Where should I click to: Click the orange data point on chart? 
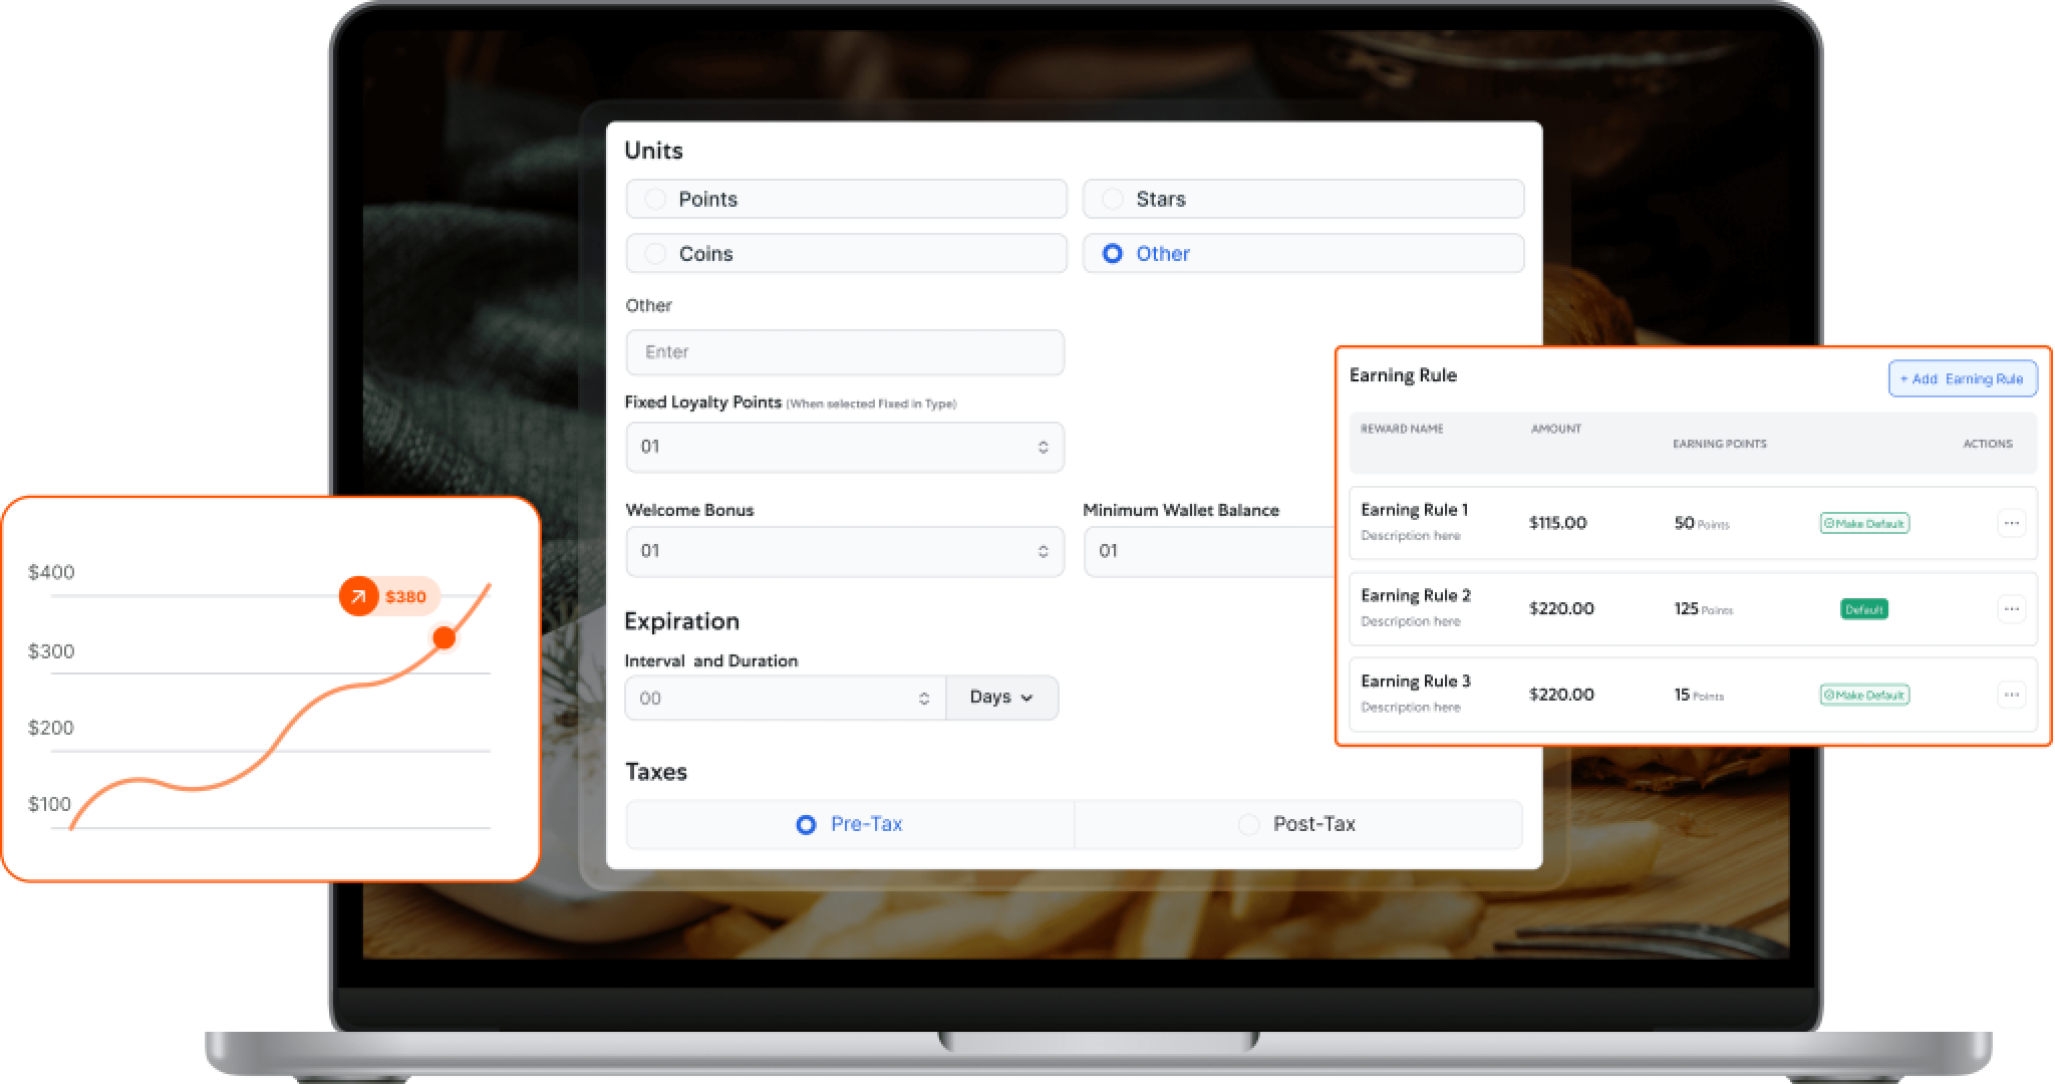tap(444, 637)
